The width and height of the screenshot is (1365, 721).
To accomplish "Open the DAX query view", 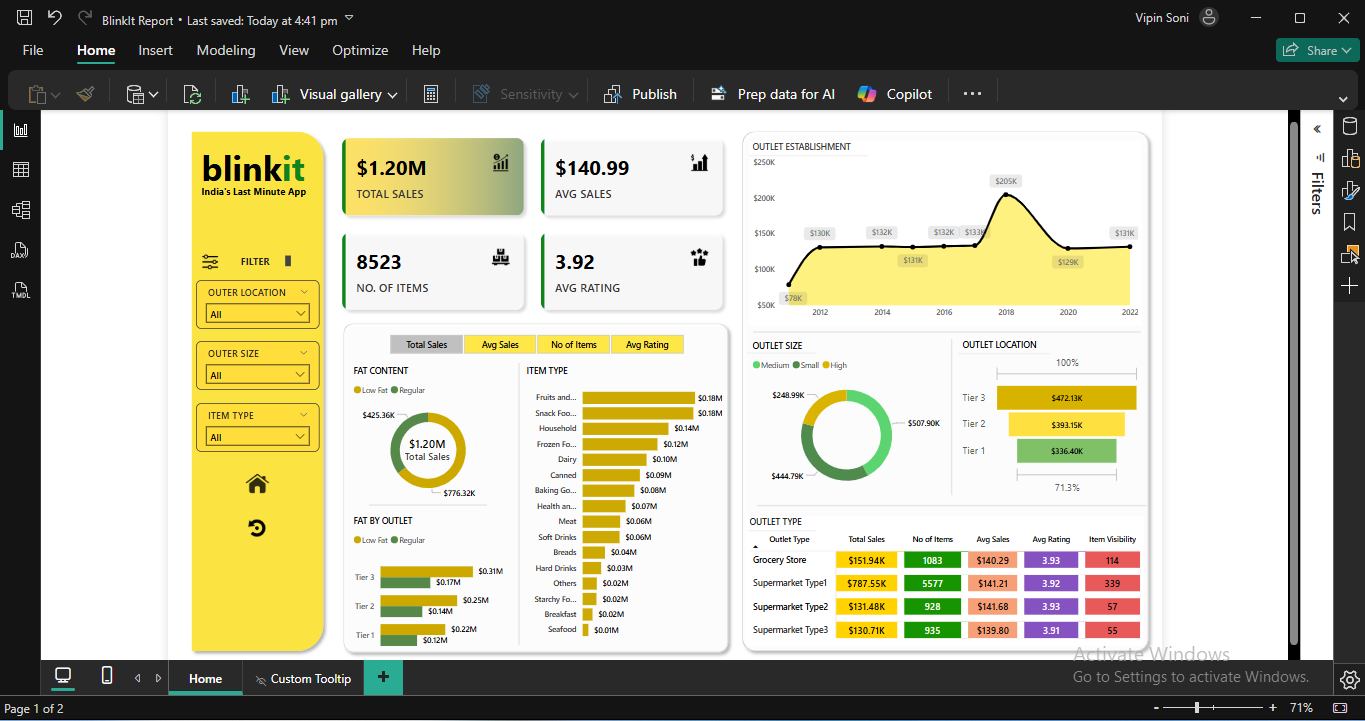I will [x=20, y=249].
